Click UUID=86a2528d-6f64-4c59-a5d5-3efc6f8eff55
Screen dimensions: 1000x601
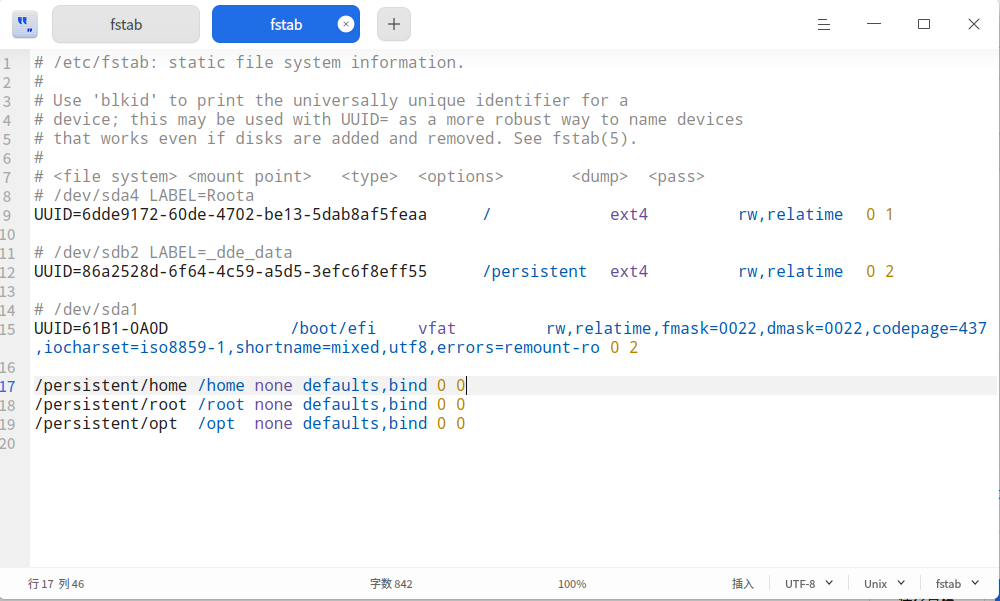click(x=230, y=271)
